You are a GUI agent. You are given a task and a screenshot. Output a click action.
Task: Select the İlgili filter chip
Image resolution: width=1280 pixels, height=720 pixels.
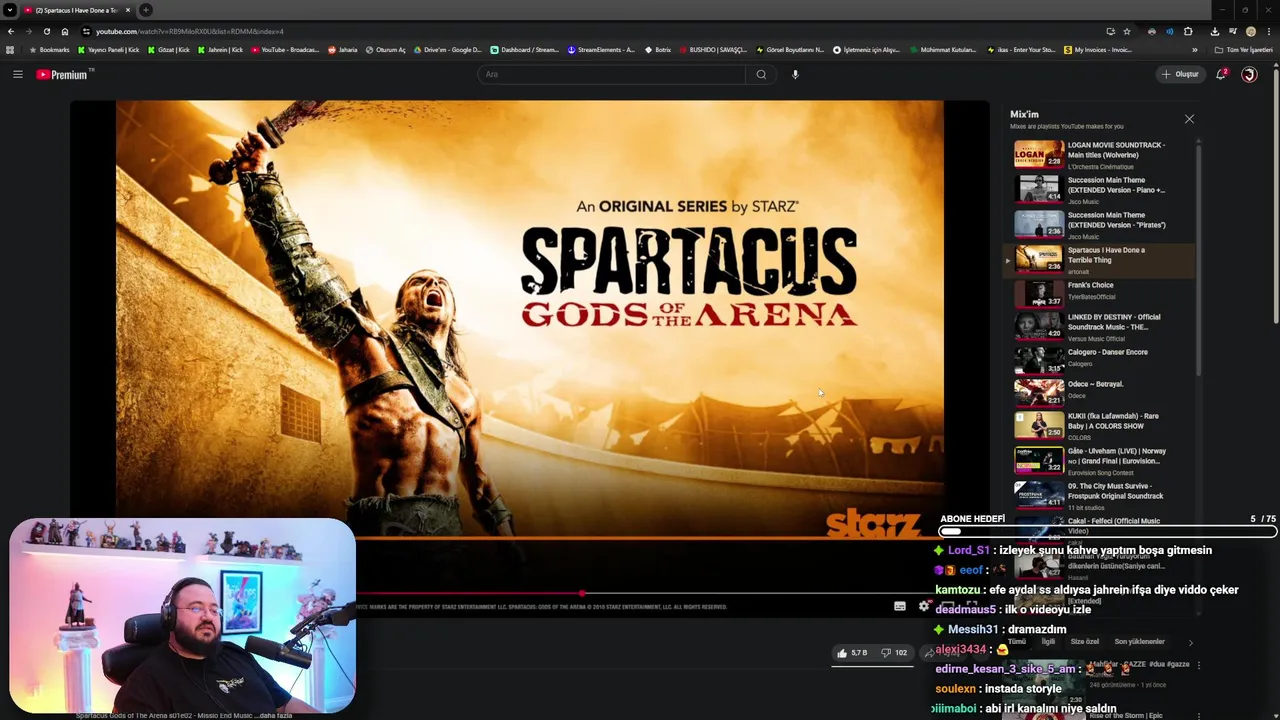click(x=1049, y=642)
